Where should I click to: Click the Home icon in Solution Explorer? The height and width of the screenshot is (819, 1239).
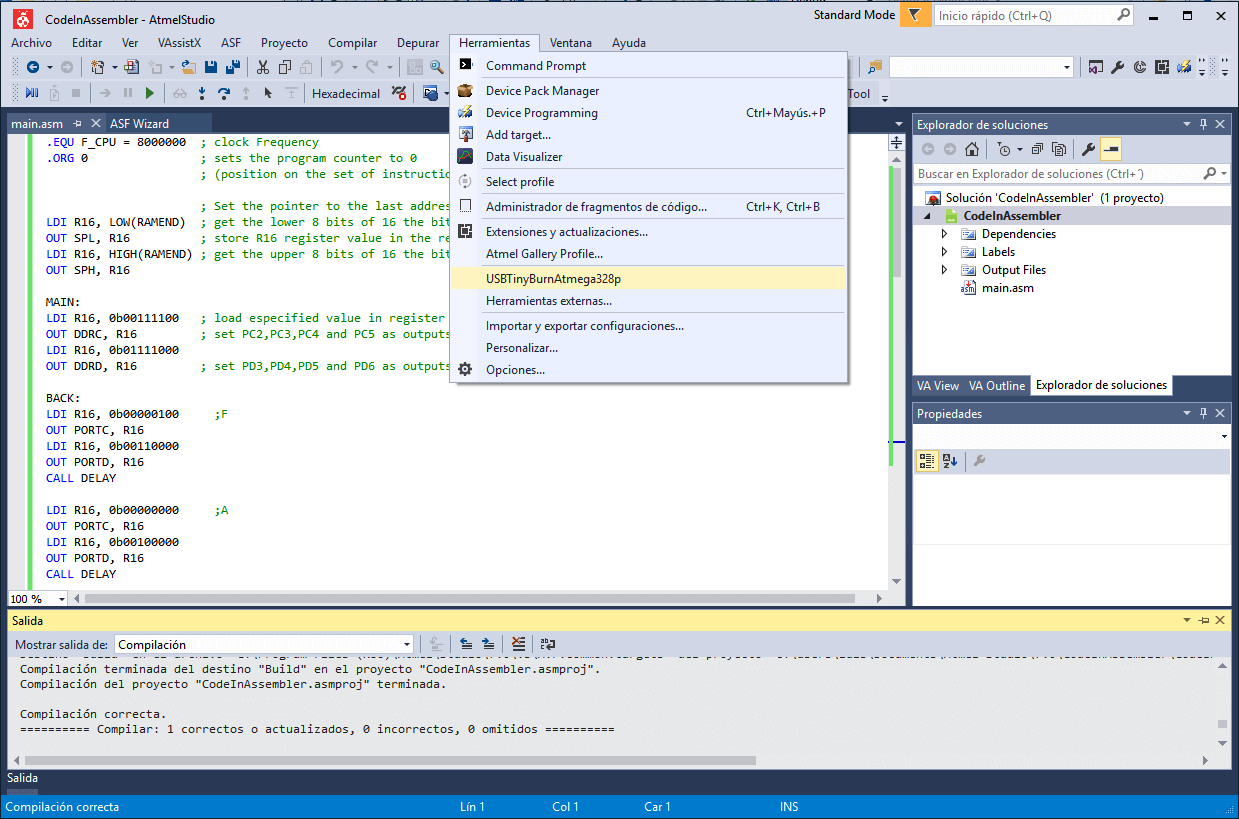pos(972,150)
